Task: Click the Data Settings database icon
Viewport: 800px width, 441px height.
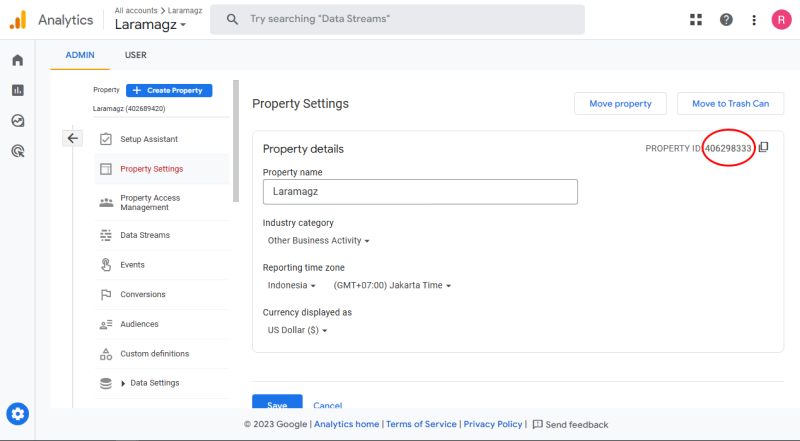Action: [x=106, y=383]
